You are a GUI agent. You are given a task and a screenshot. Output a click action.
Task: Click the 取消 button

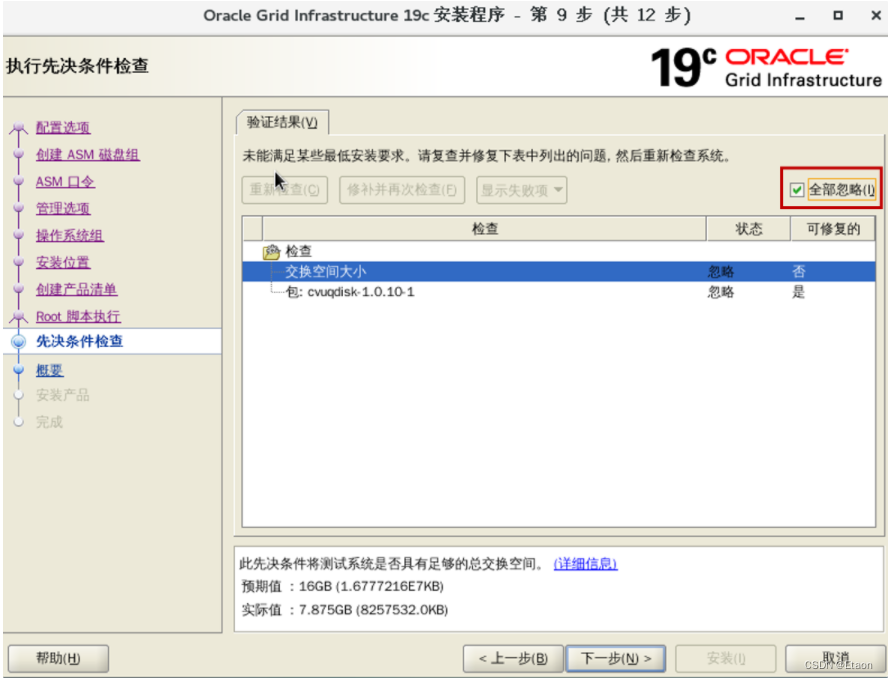click(x=835, y=659)
